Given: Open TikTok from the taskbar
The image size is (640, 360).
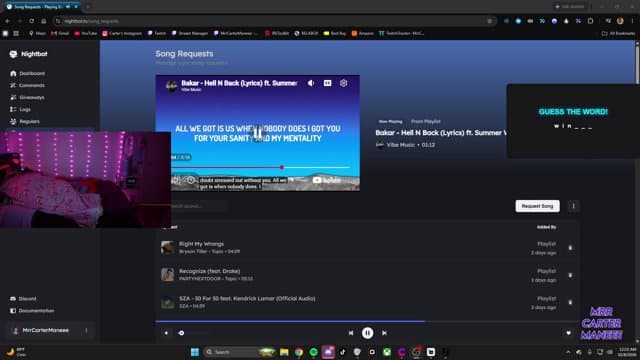Looking at the screenshot, I should point(343,352).
